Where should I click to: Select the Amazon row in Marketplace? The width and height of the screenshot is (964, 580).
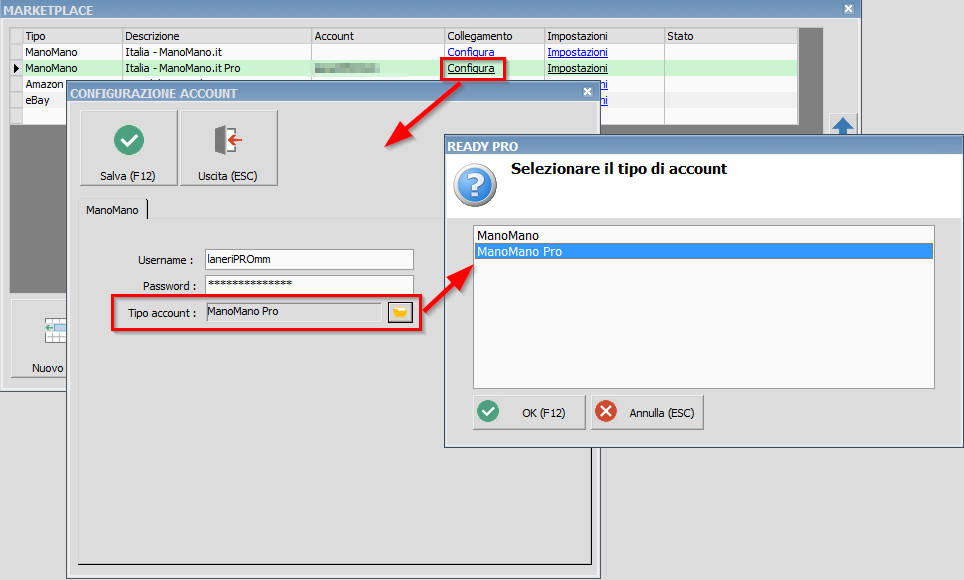[44, 84]
